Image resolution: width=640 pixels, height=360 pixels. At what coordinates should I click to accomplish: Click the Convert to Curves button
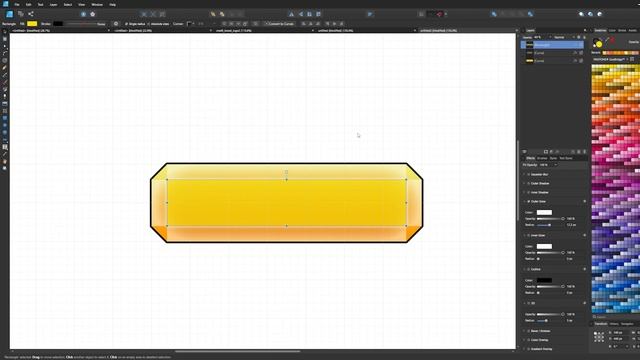pos(280,24)
